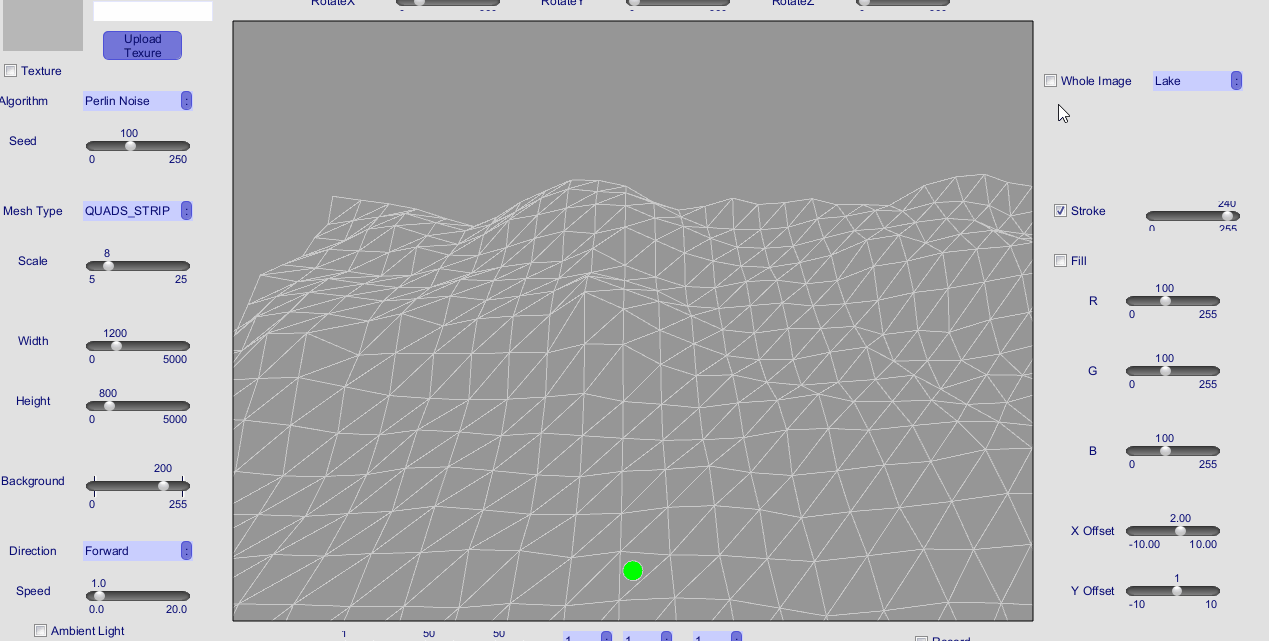Click the gray texture preview thumbnail

tap(43, 25)
